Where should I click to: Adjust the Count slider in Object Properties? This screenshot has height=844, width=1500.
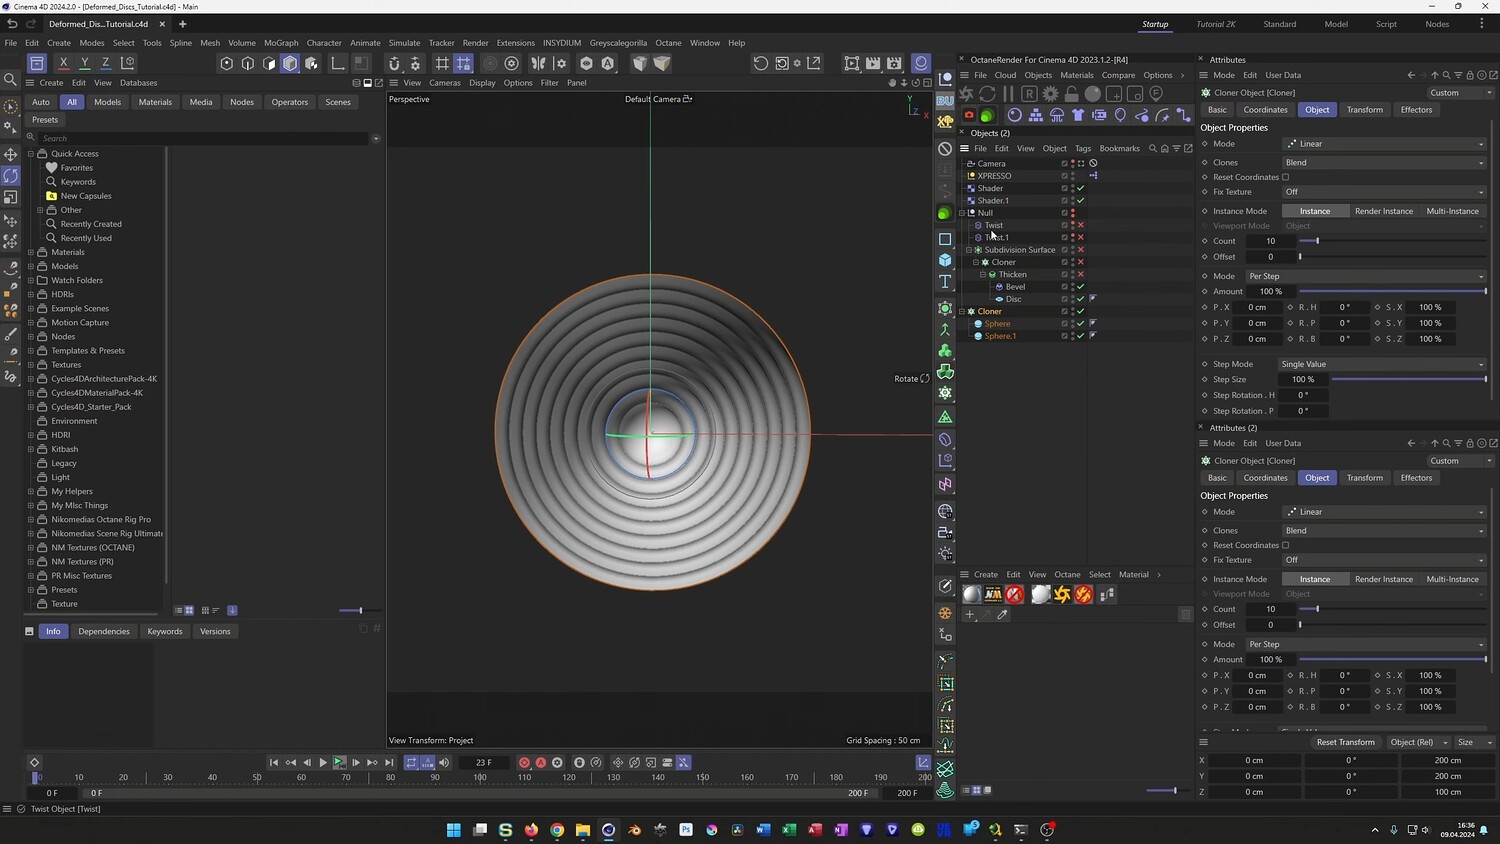1317,241
